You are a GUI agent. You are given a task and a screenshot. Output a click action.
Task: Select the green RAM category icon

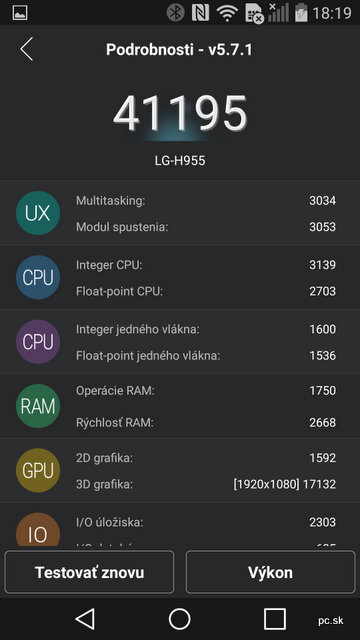(x=38, y=406)
